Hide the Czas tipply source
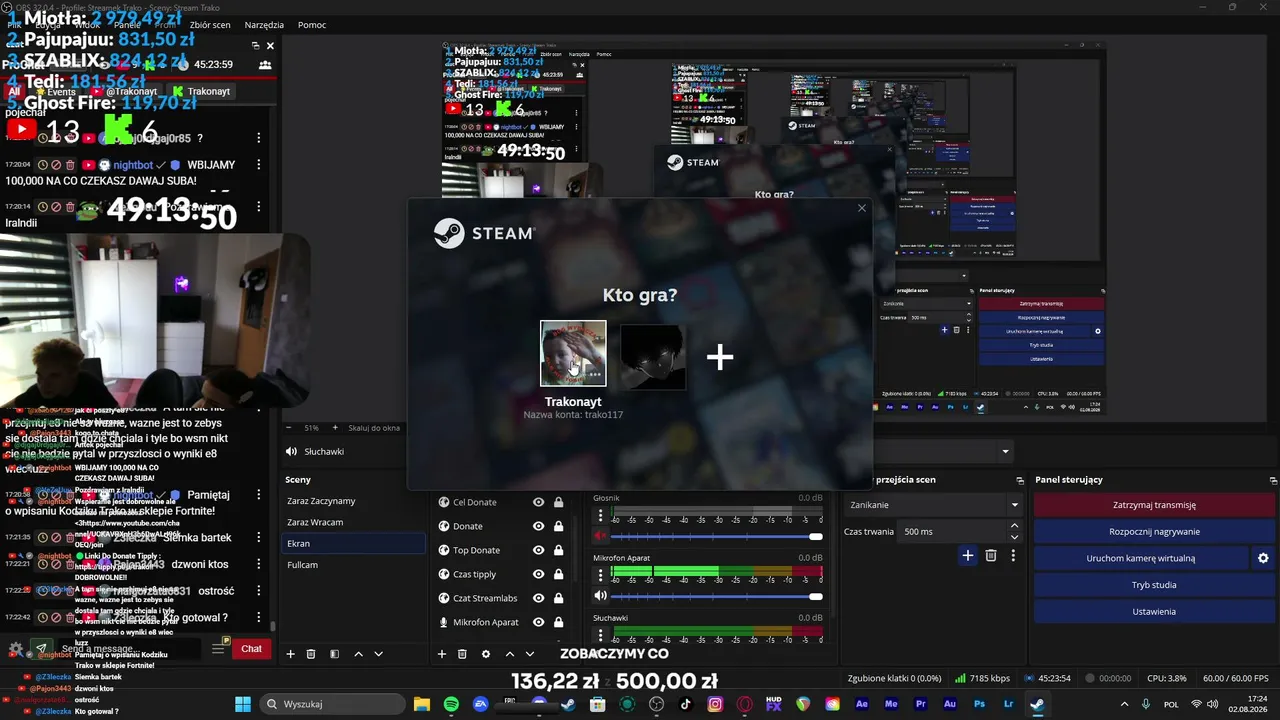The height and width of the screenshot is (720, 1280). [x=539, y=574]
